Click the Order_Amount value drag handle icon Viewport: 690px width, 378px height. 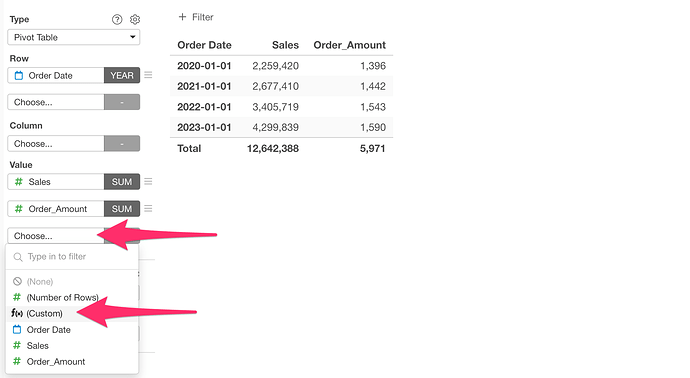click(148, 209)
